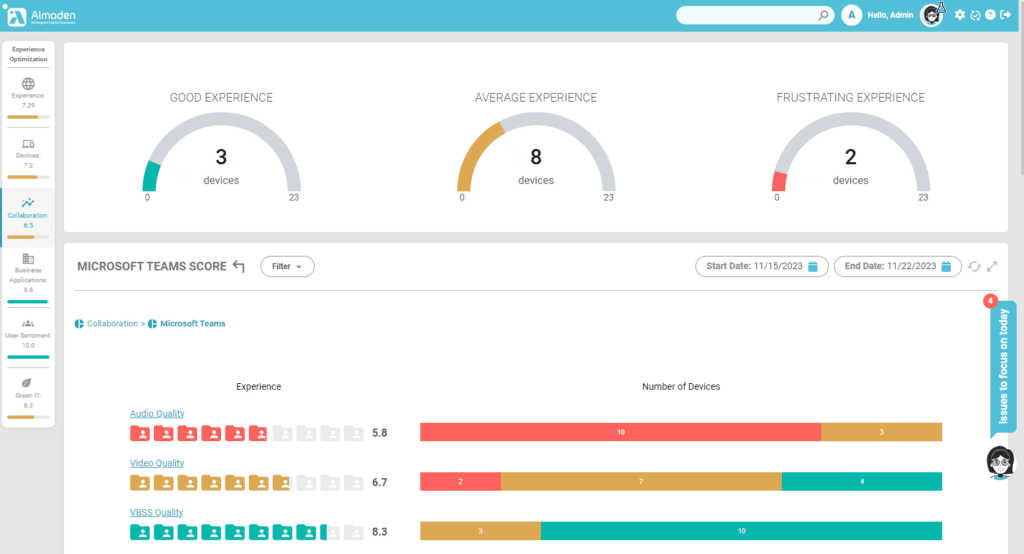The width and height of the screenshot is (1024, 554).
Task: Open Issues to focus on today tab
Action: coord(1003,366)
